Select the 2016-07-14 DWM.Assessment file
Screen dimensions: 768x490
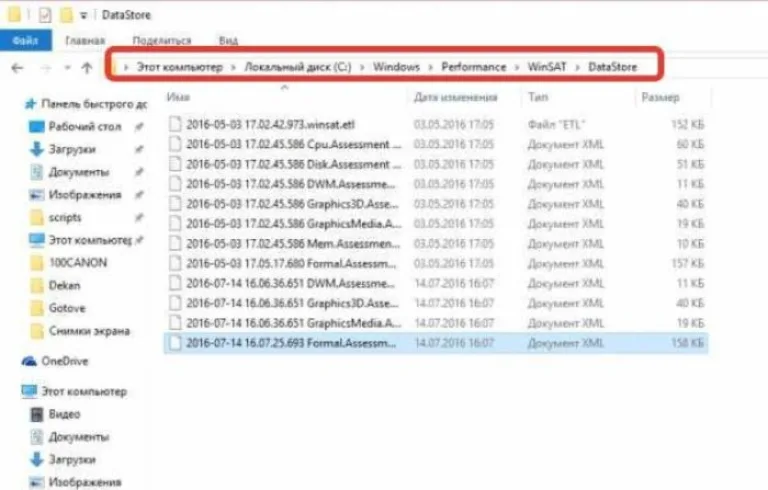[x=435, y=283]
